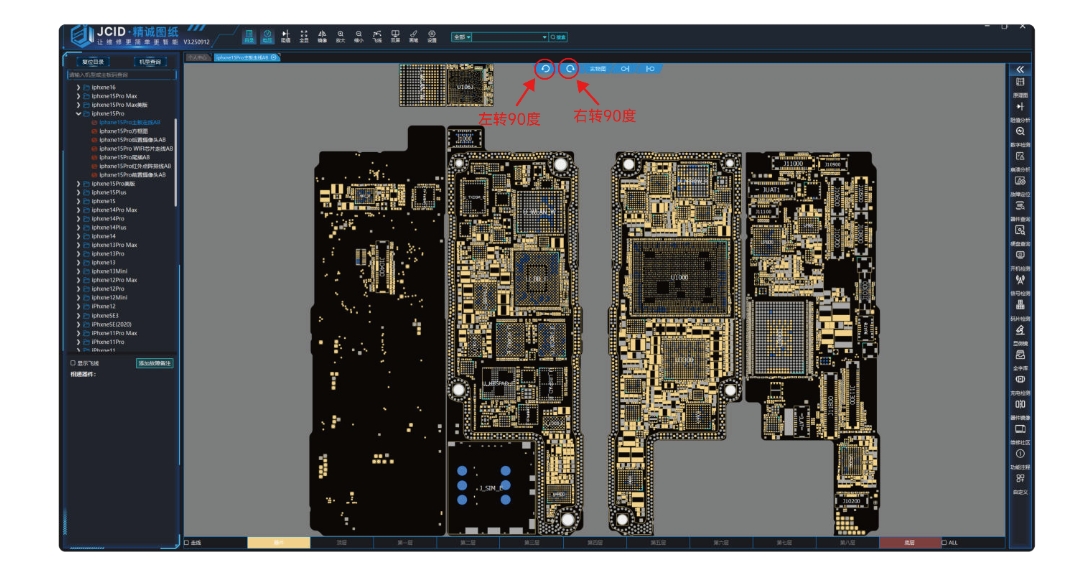The image size is (1078, 570).
Task: Toggle the 走线 checkbox in bottom bar
Action: click(187, 543)
